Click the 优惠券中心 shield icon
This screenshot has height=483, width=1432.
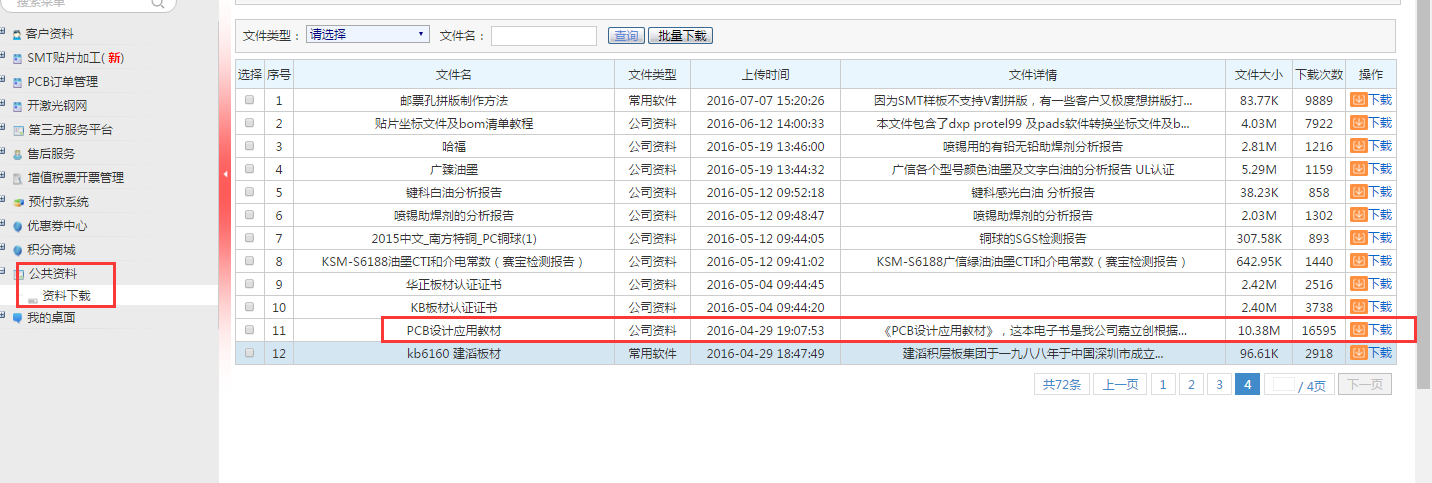17,226
